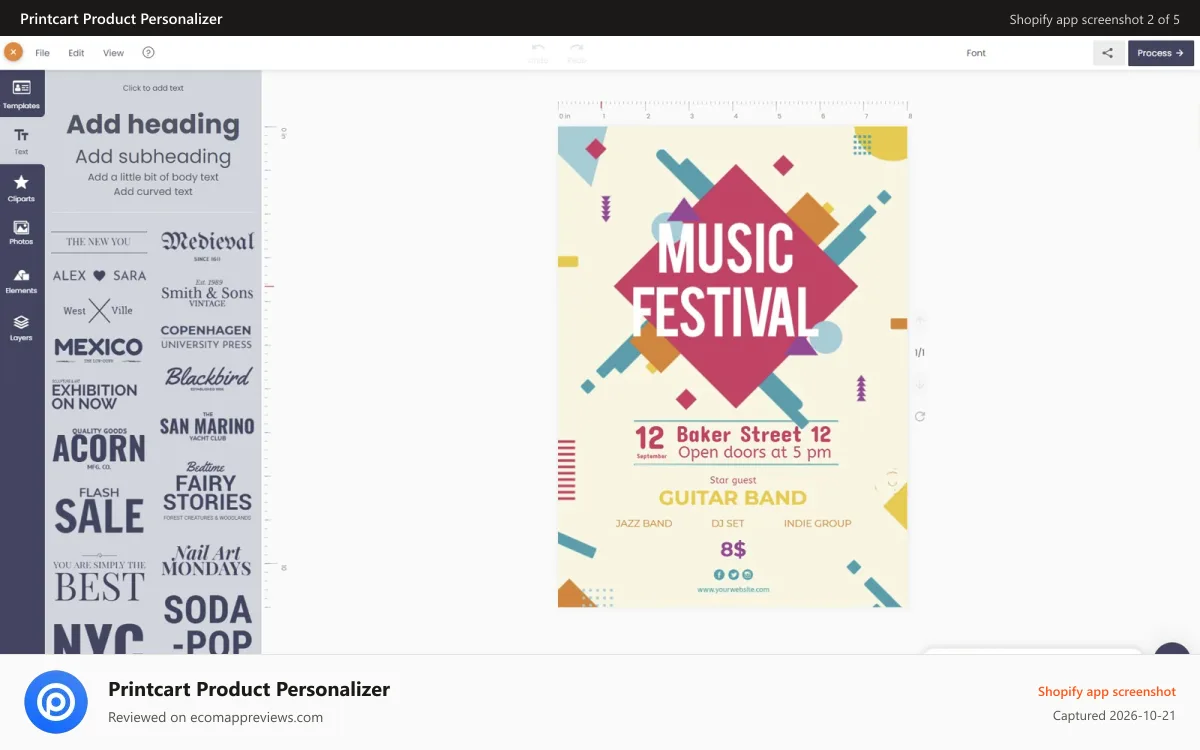
Task: Select 'DJ SET' text on poster
Action: click(728, 523)
